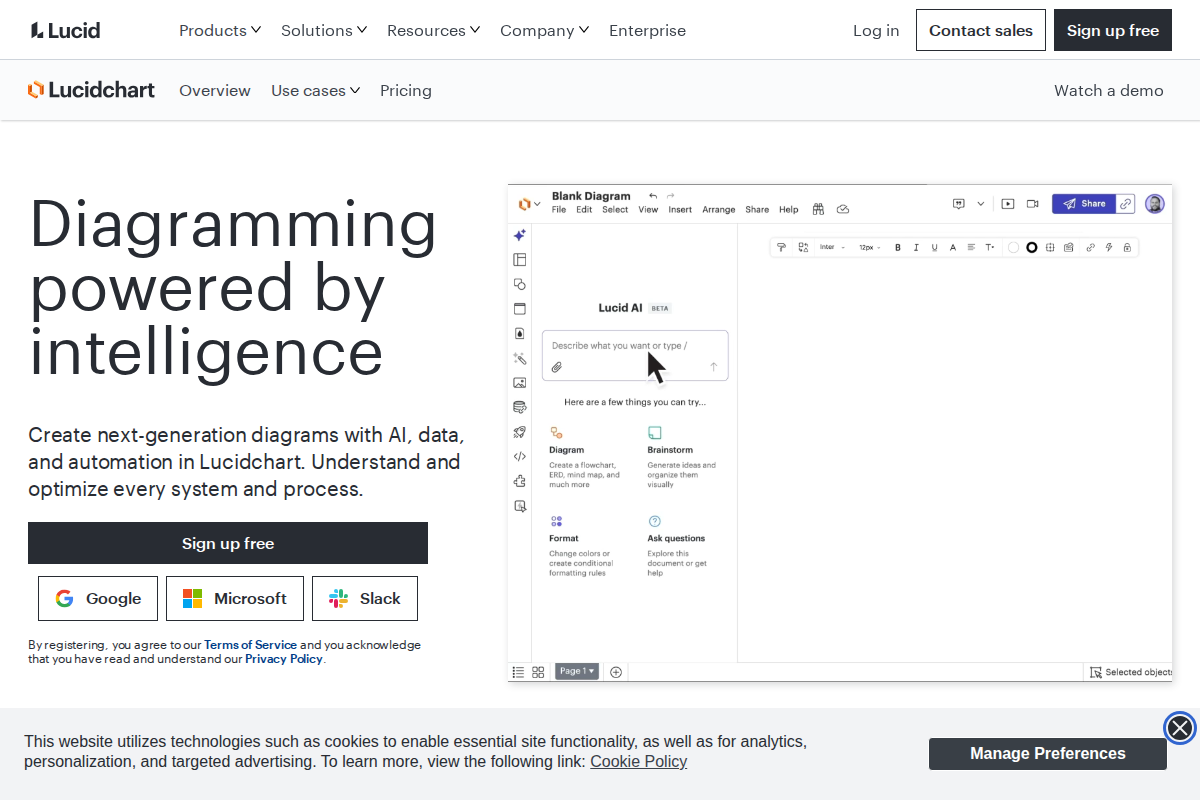Click the code brackets icon in sidebar
Screen dimensions: 1200x800
[x=519, y=456]
